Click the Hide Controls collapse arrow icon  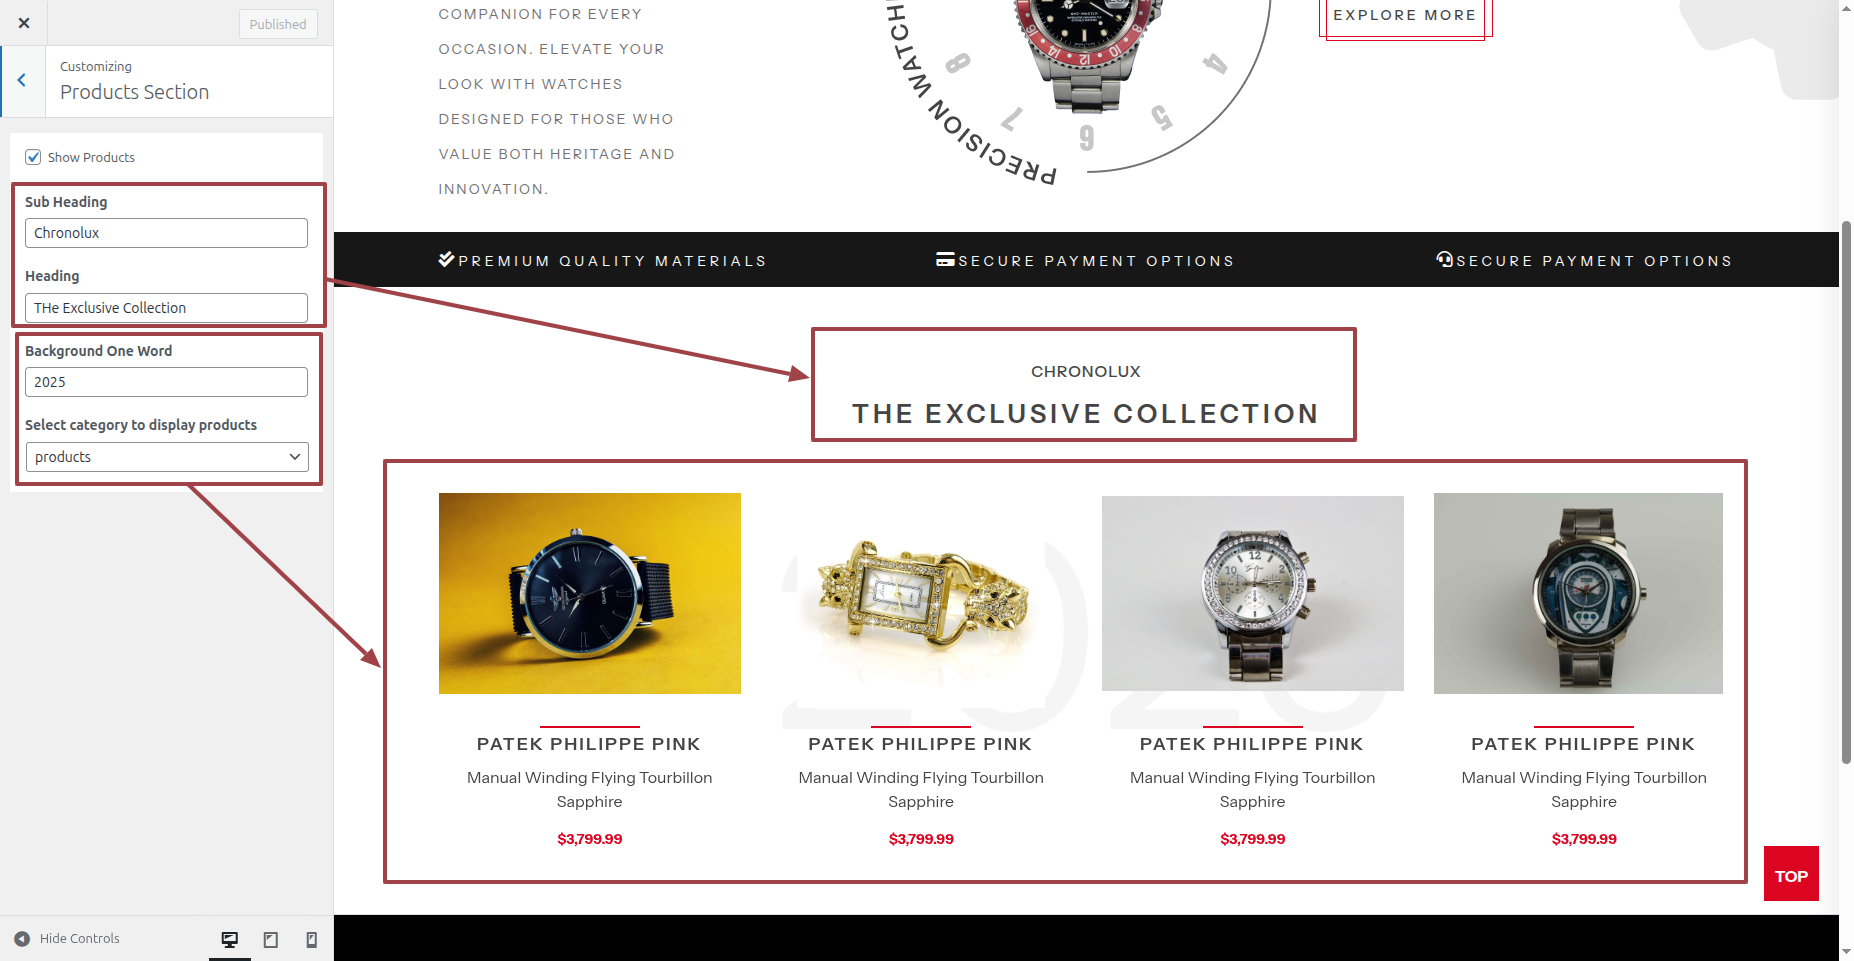22,938
